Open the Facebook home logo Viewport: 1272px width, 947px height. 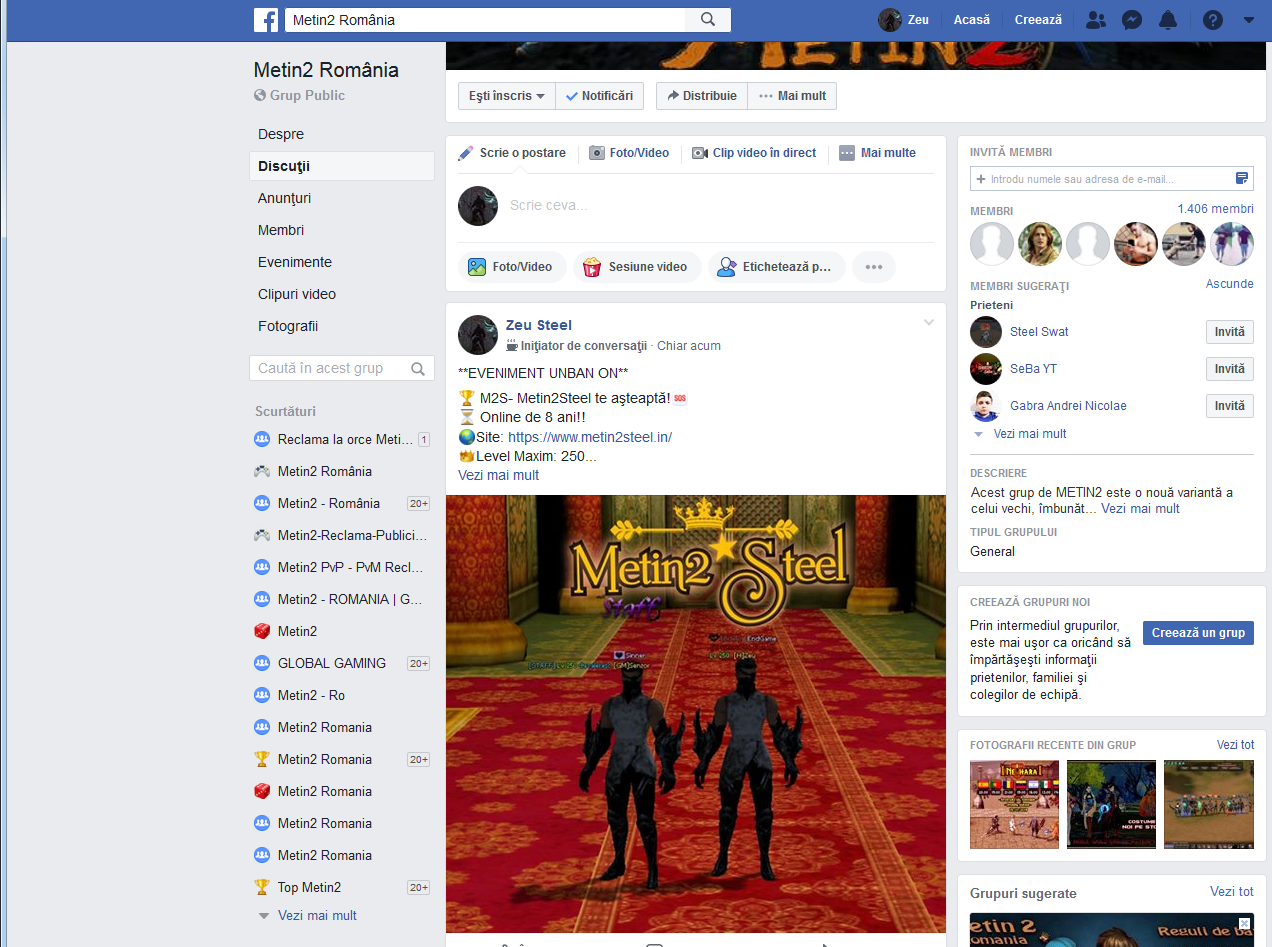[266, 20]
